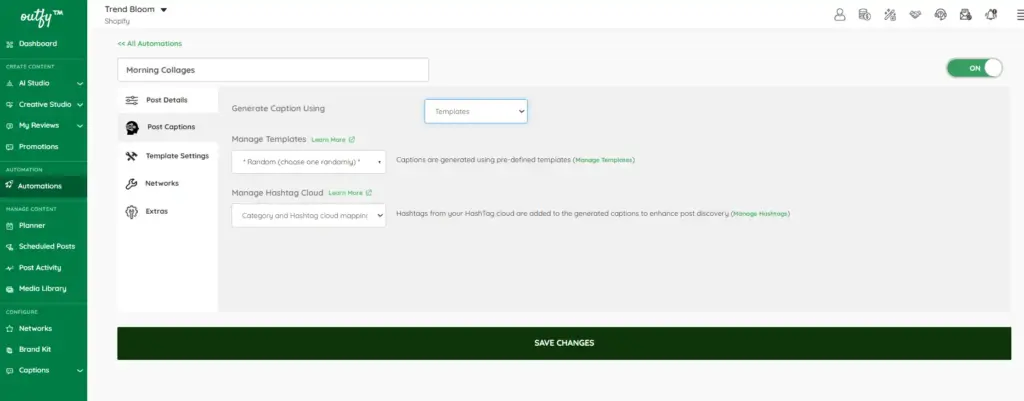Click the magic wand icon in the header
This screenshot has height=401, width=1024.
(890, 14)
